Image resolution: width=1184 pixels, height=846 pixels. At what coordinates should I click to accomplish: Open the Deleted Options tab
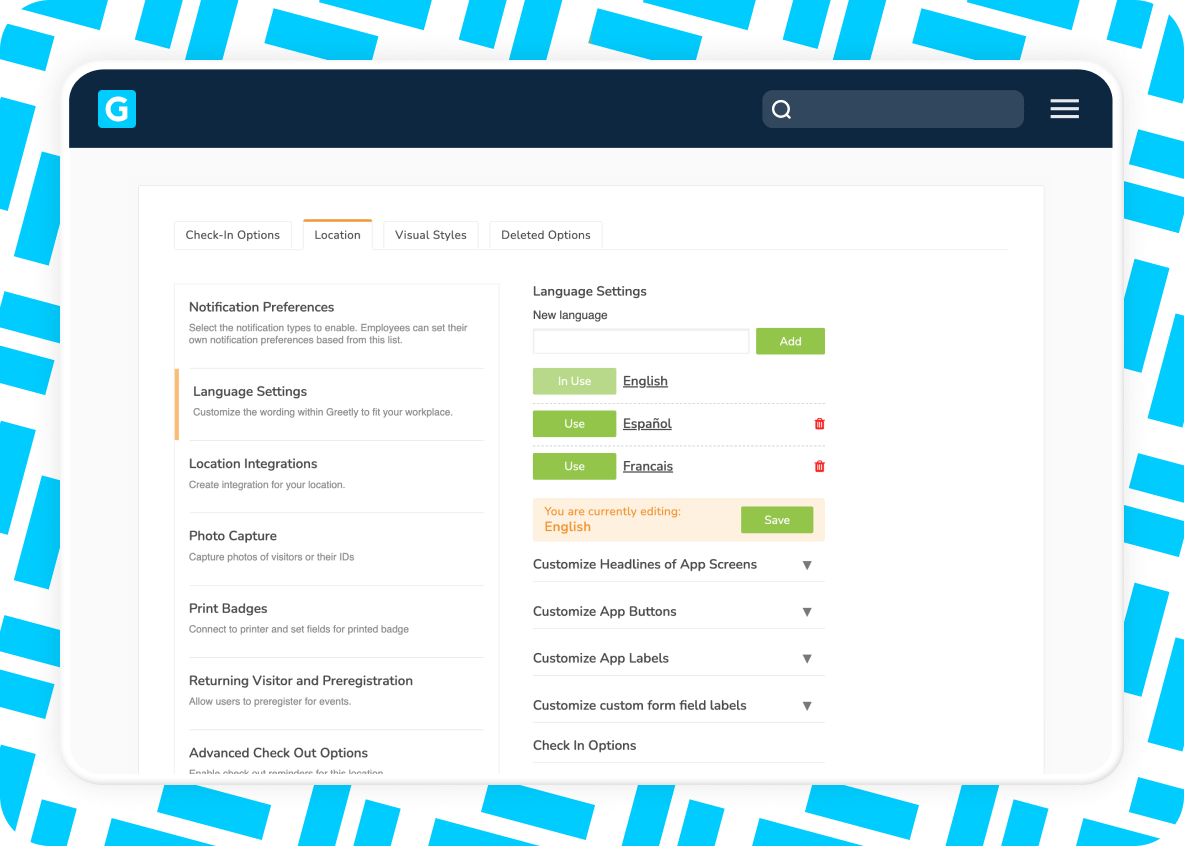[545, 234]
